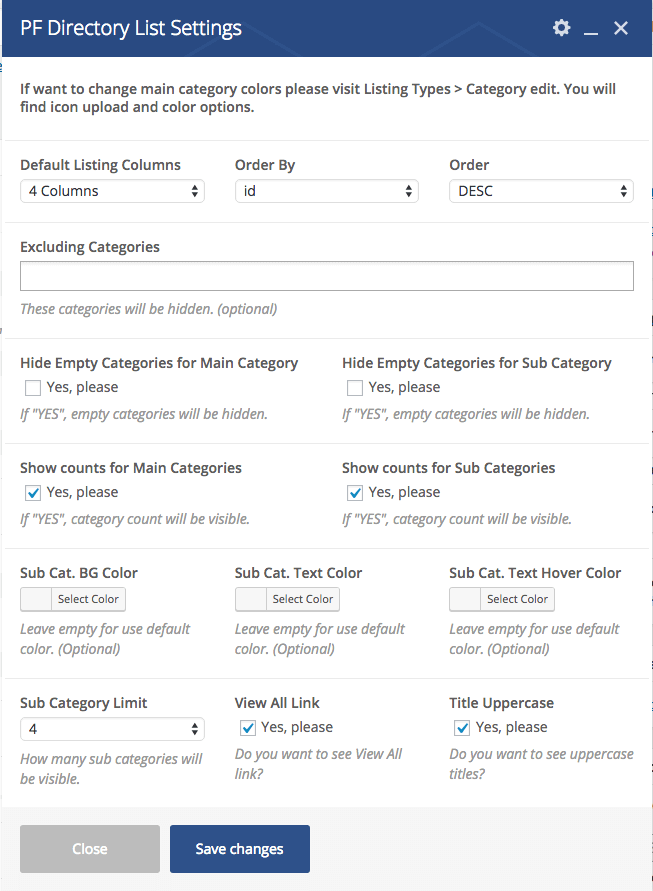Viewport: 653px width, 891px height.
Task: Click Select Color for Sub Cat. BG Color
Action: point(88,599)
